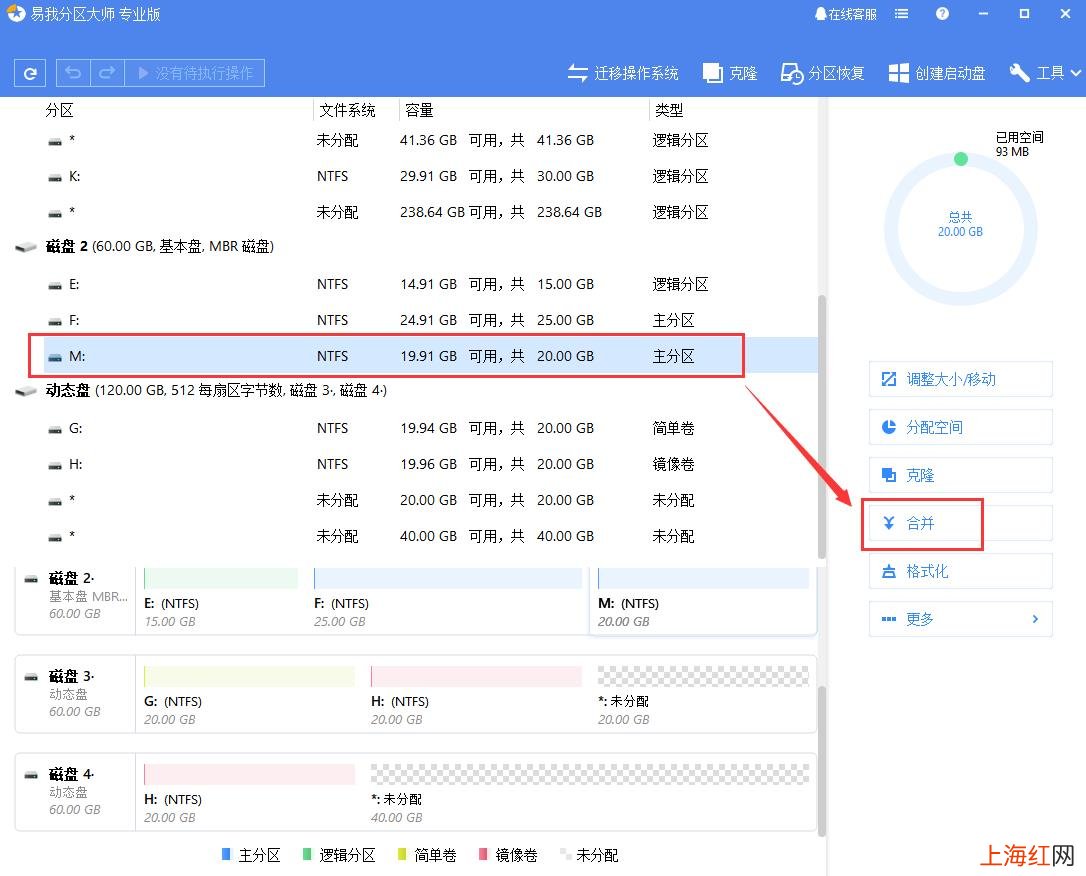The width and height of the screenshot is (1086, 876).
Task: Select the K: partition row
Action: click(429, 176)
